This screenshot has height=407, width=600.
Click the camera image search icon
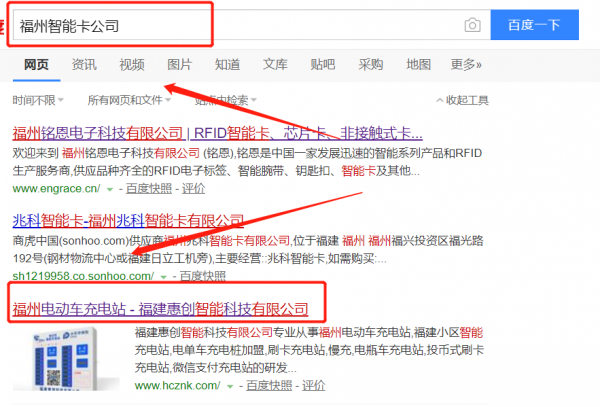point(473,25)
